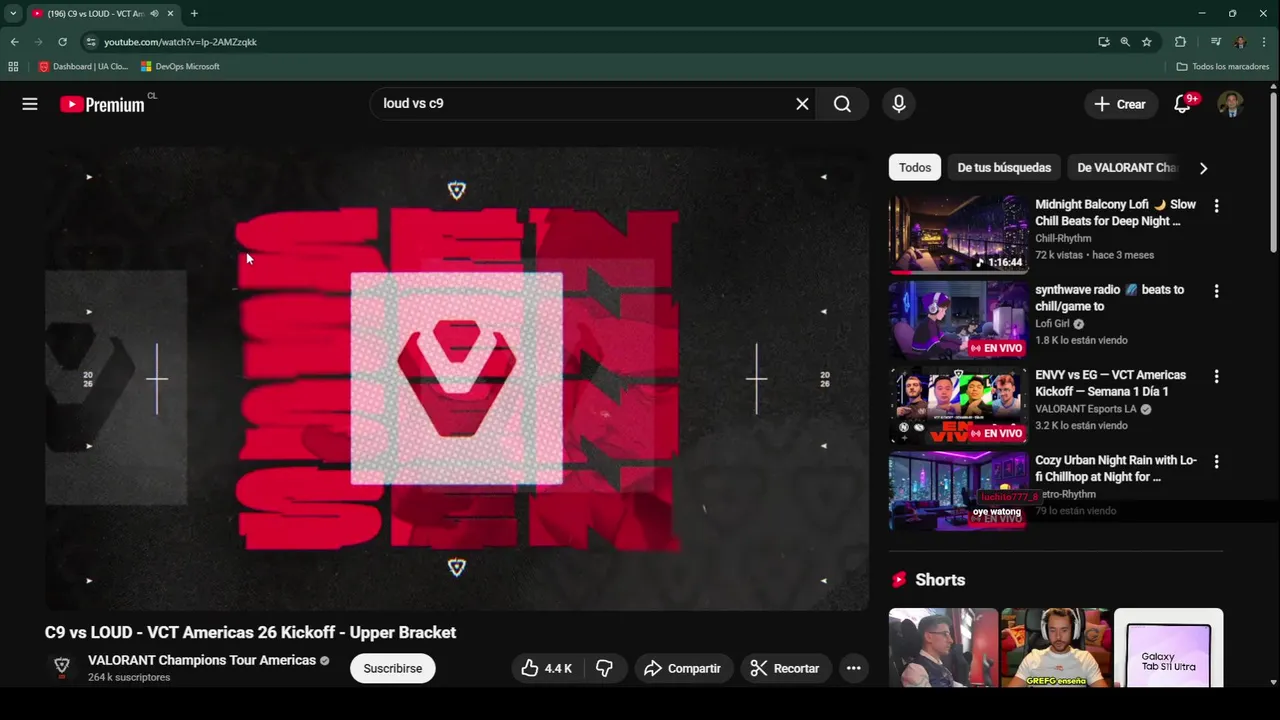Open the Chrome apps grid icon
The width and height of the screenshot is (1280, 720).
click(13, 67)
